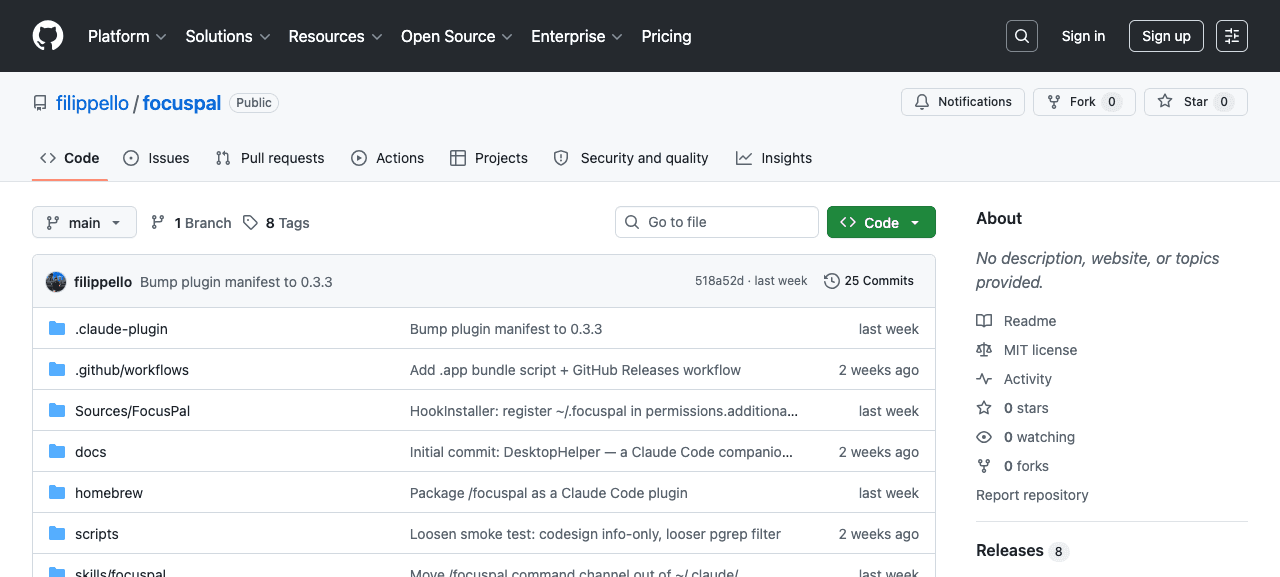This screenshot has height=577, width=1280.
Task: Fork the focuspal repository
Action: (1084, 102)
